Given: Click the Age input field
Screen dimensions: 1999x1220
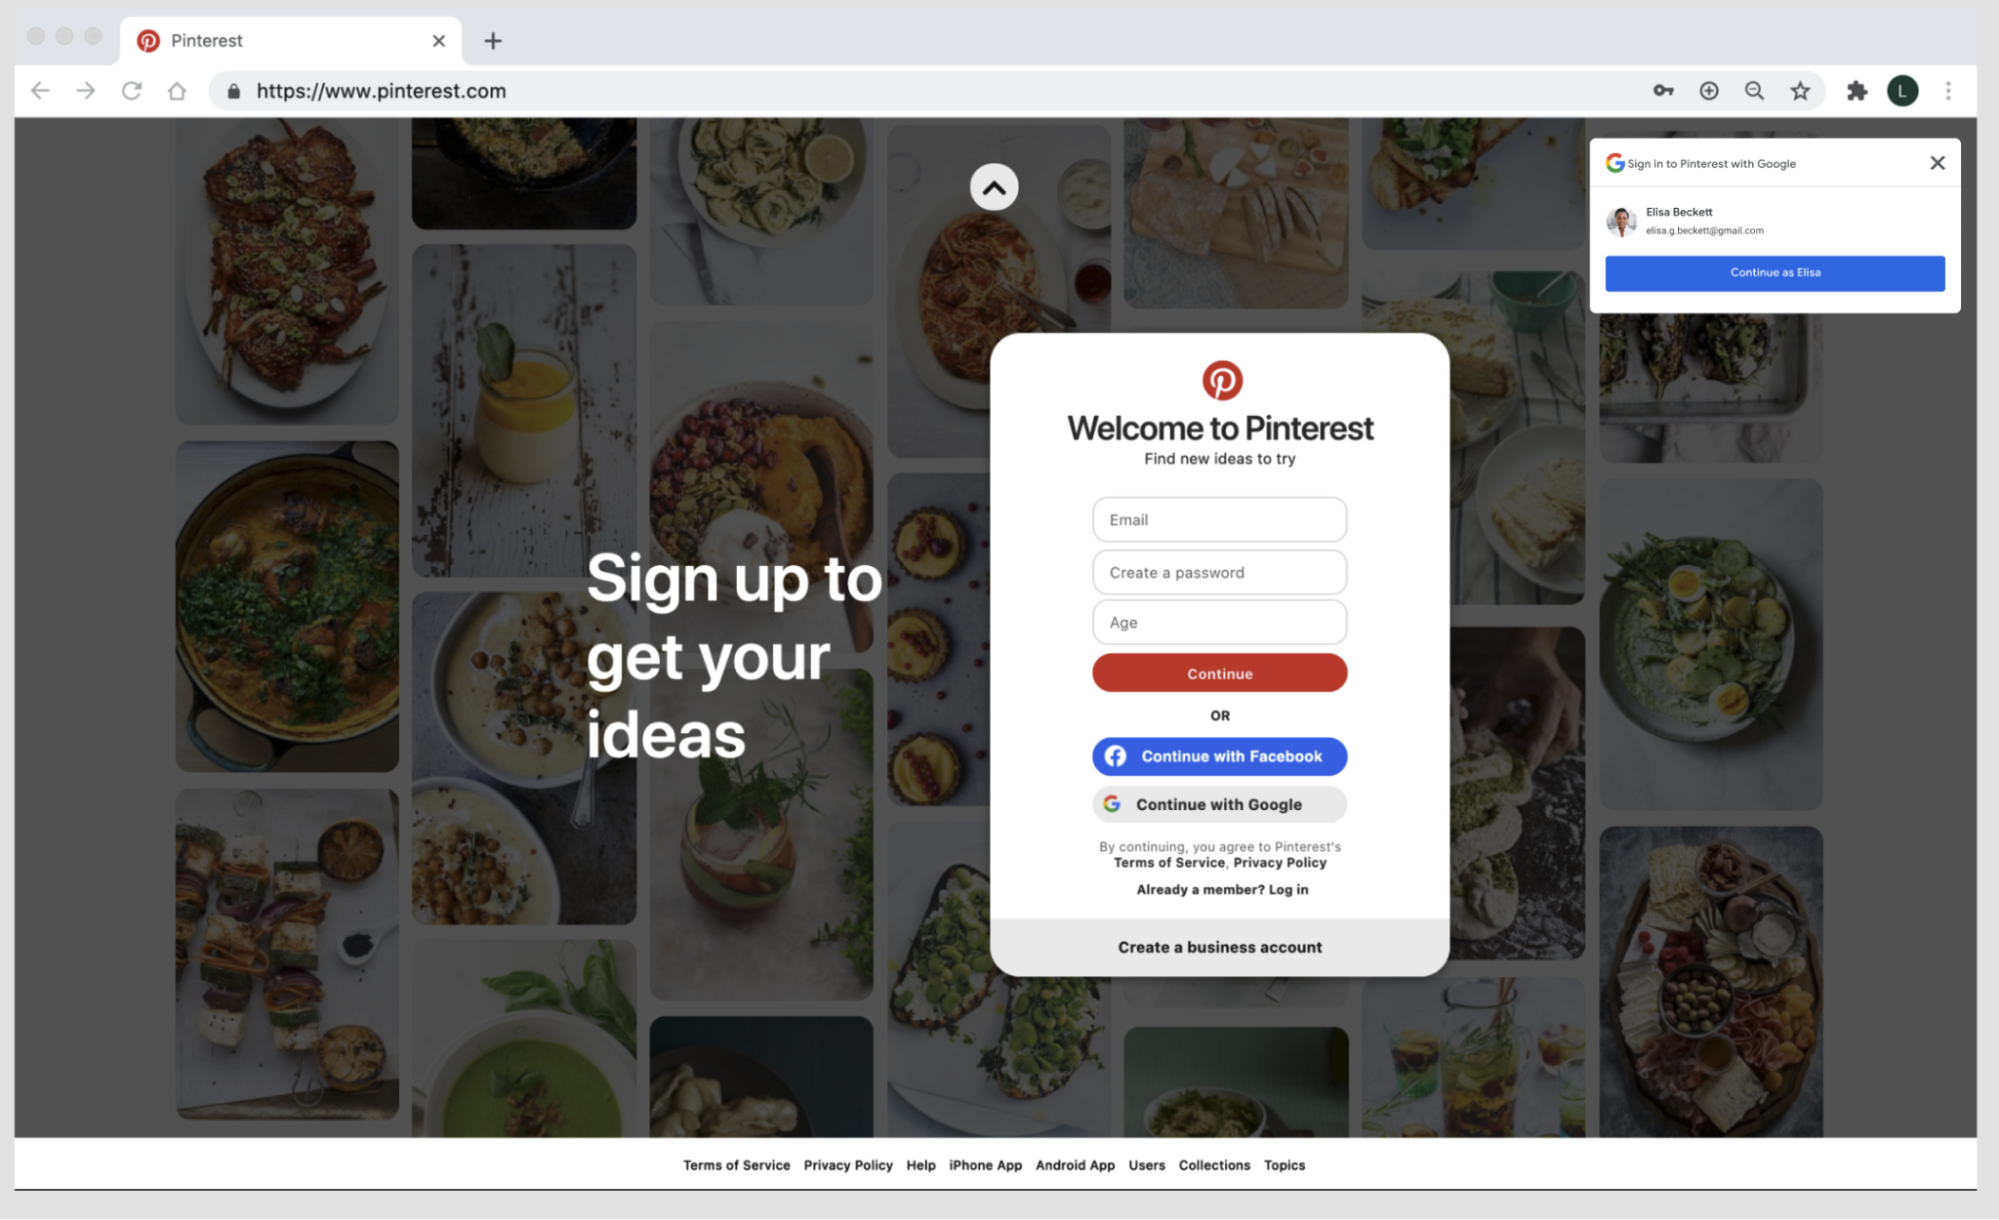Looking at the screenshot, I should click(1219, 621).
